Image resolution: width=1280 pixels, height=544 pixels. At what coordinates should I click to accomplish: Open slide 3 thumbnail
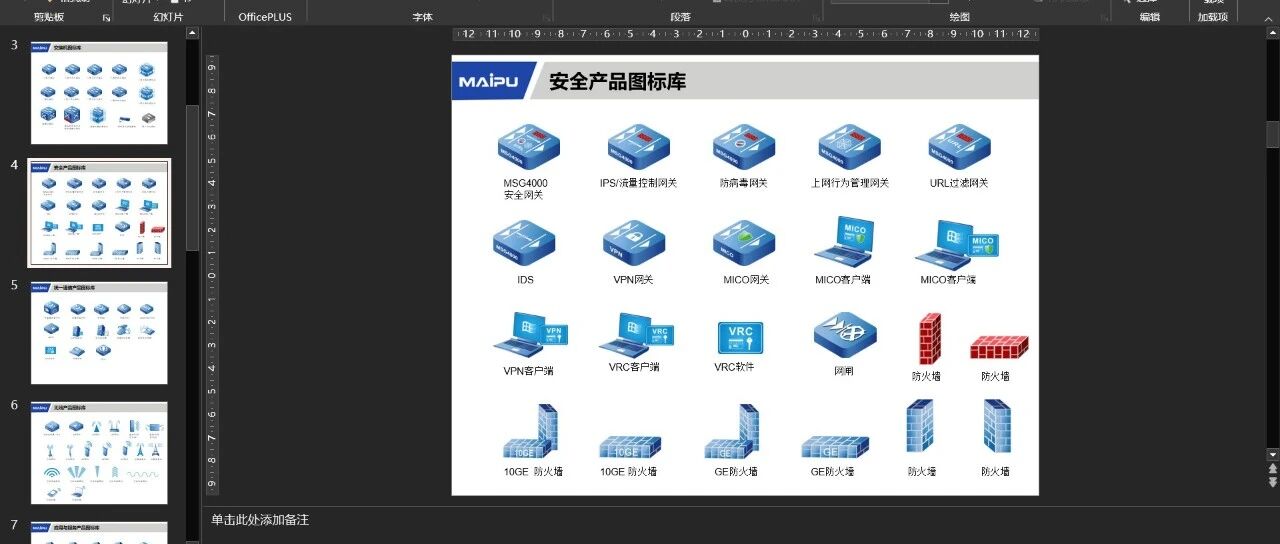pyautogui.click(x=99, y=93)
